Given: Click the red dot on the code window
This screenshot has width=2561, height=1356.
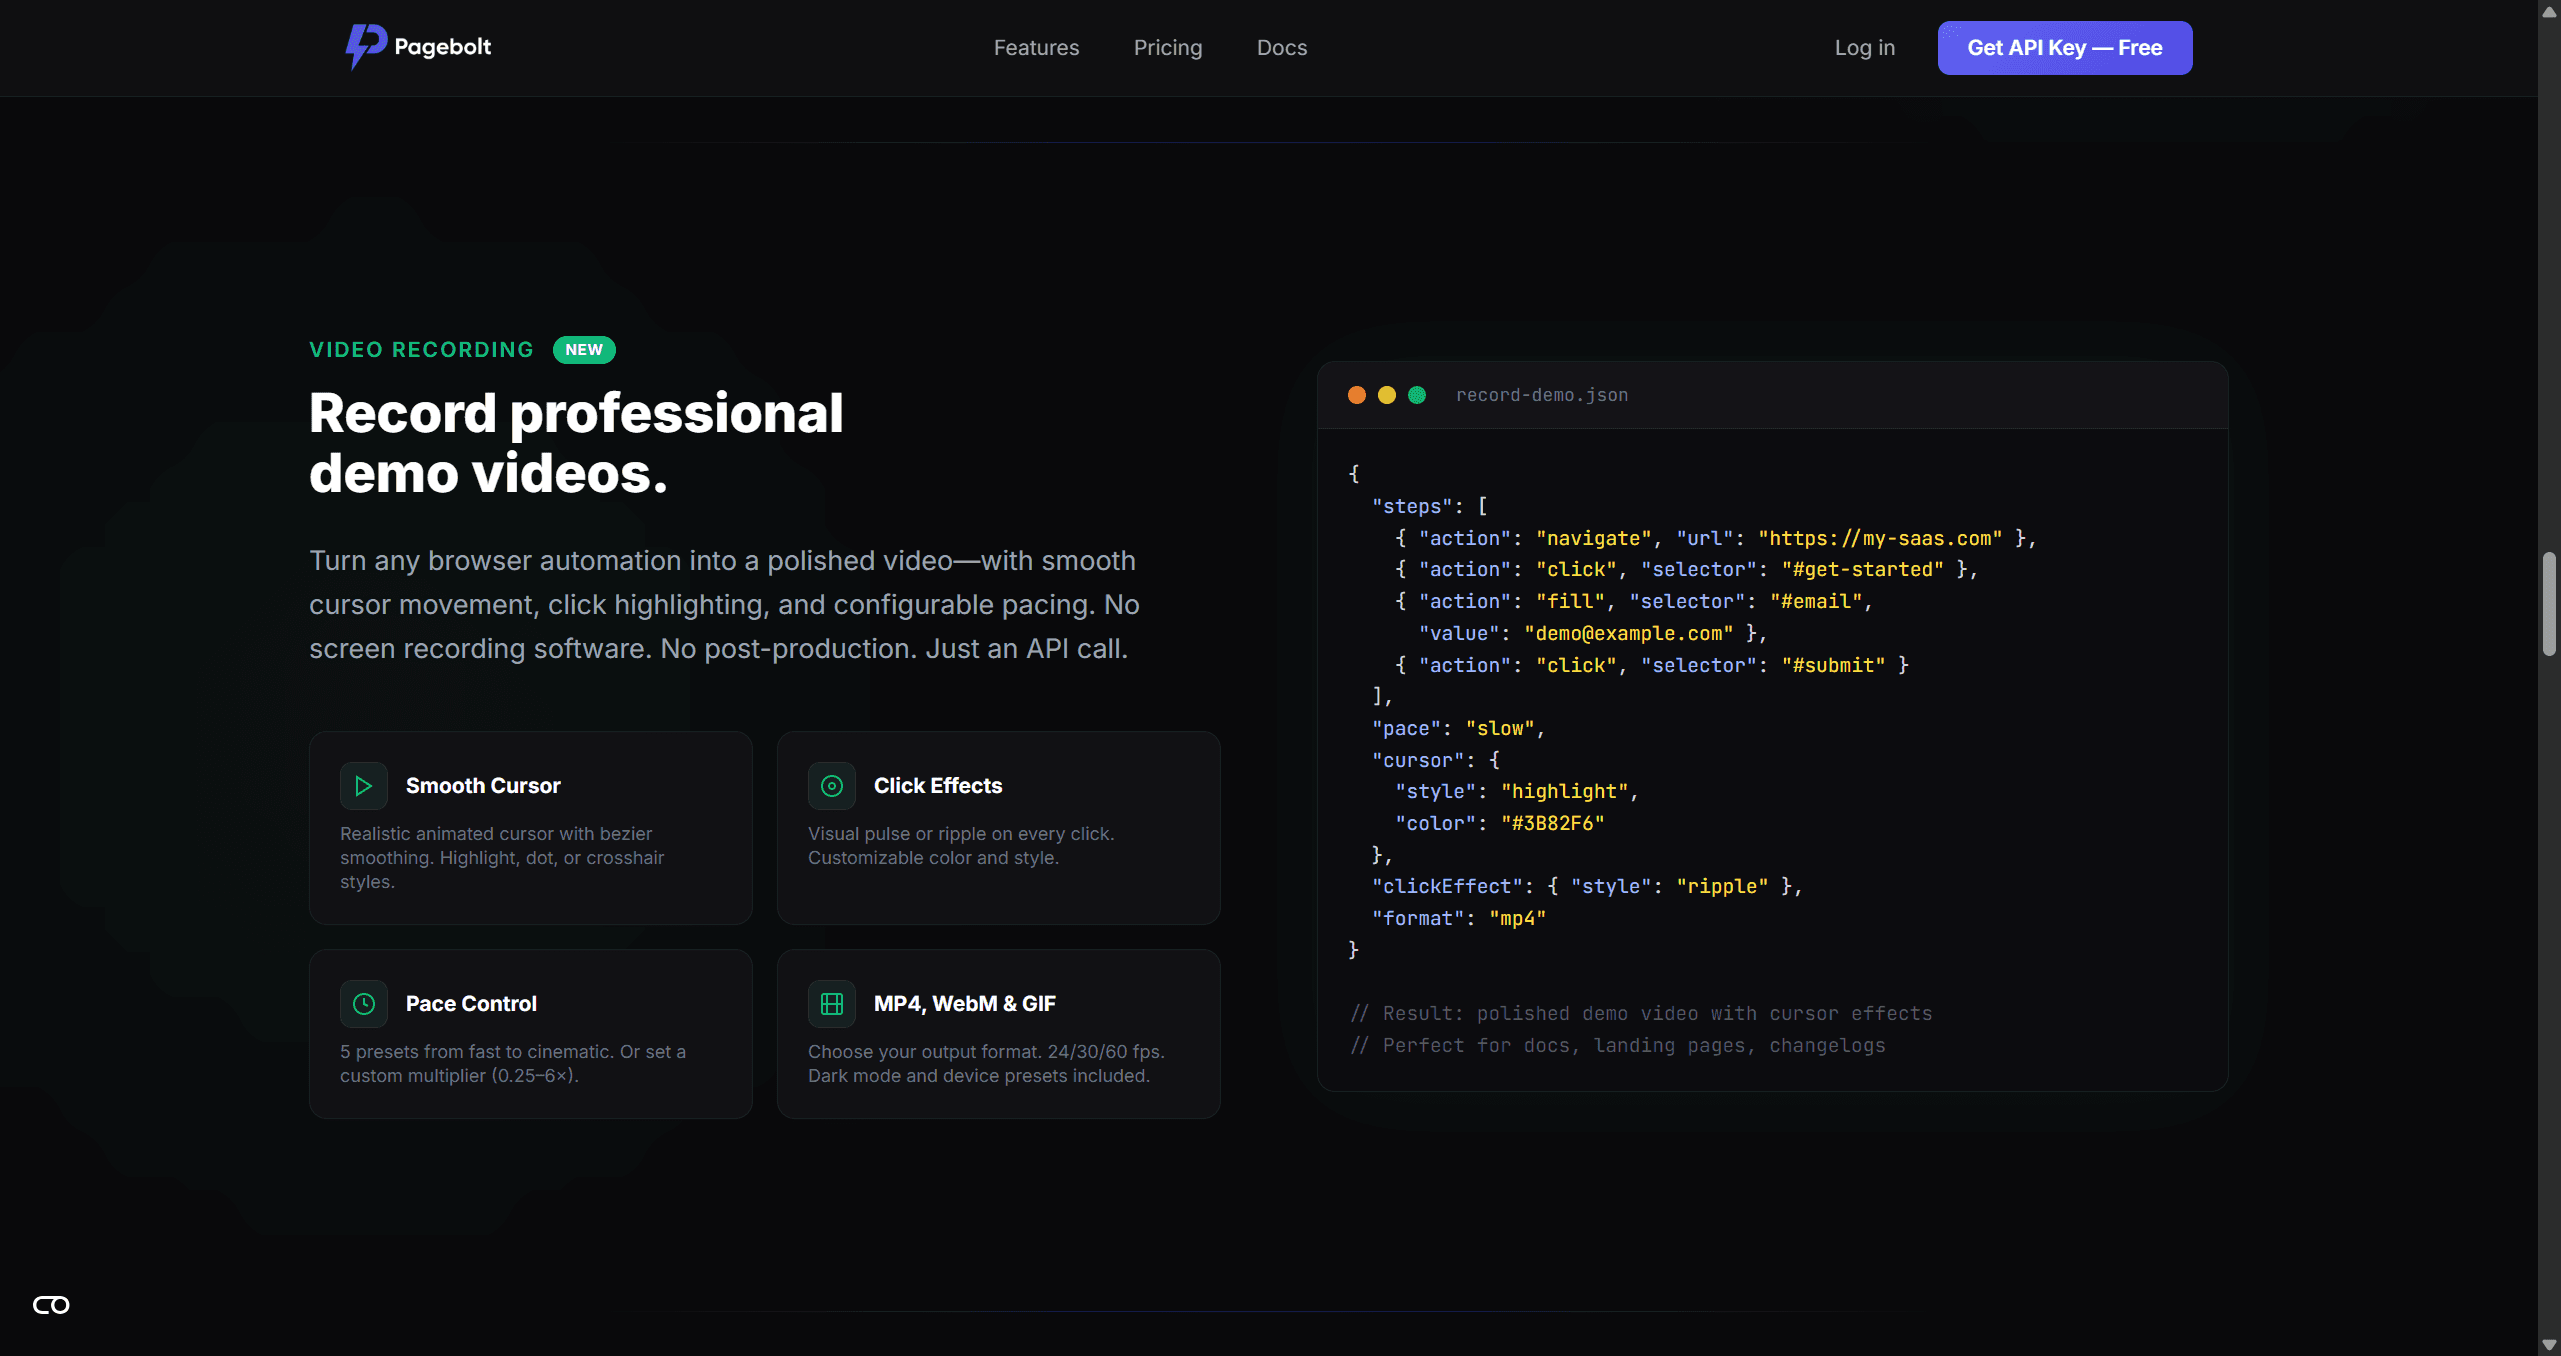Looking at the screenshot, I should coord(1357,395).
